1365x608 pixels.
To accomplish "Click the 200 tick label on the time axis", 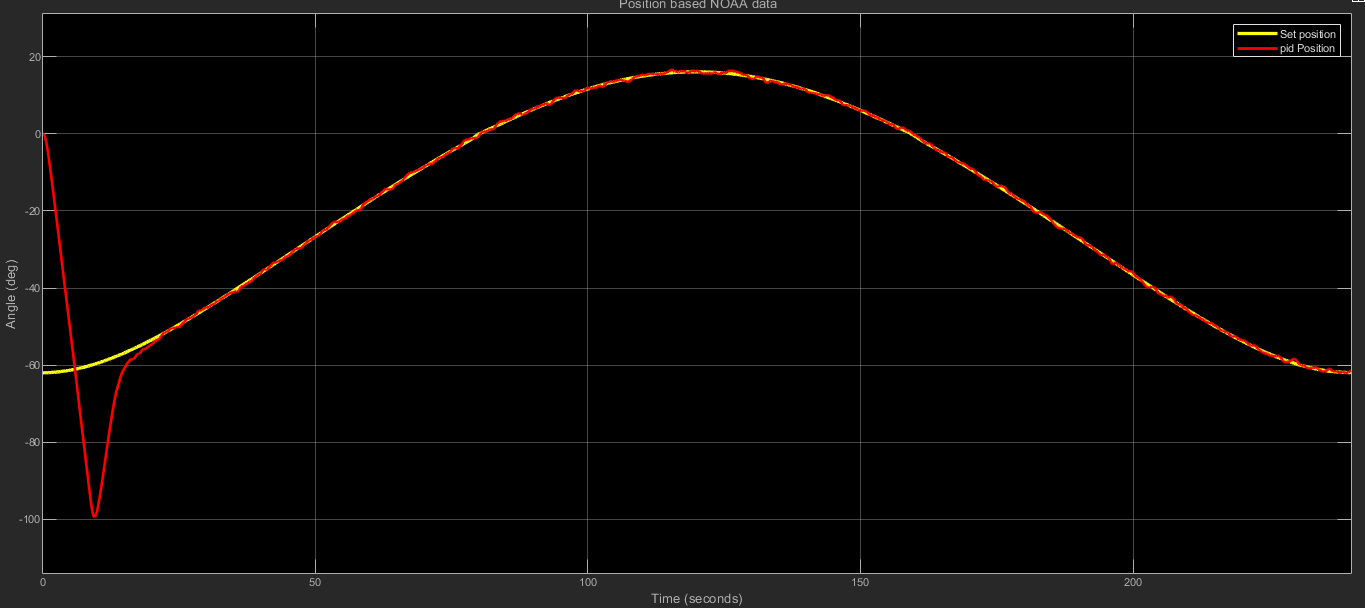I will tap(1134, 582).
